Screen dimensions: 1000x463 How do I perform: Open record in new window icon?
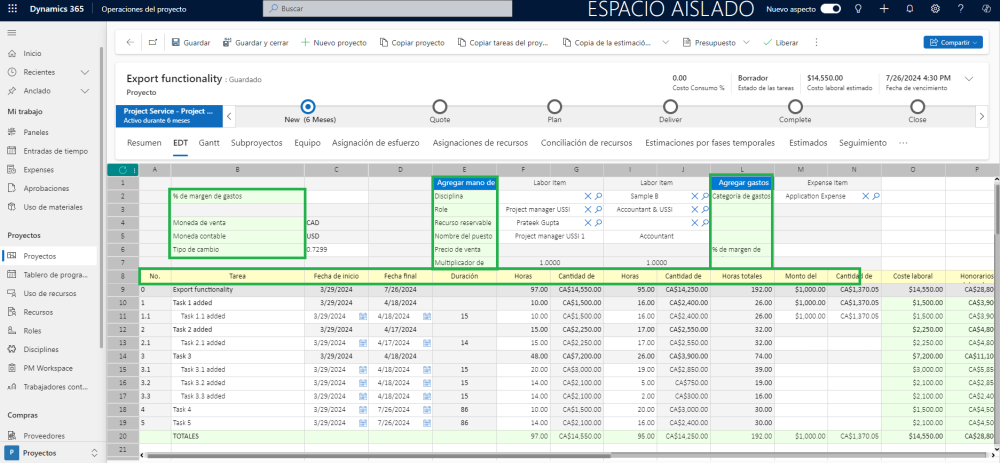point(152,43)
